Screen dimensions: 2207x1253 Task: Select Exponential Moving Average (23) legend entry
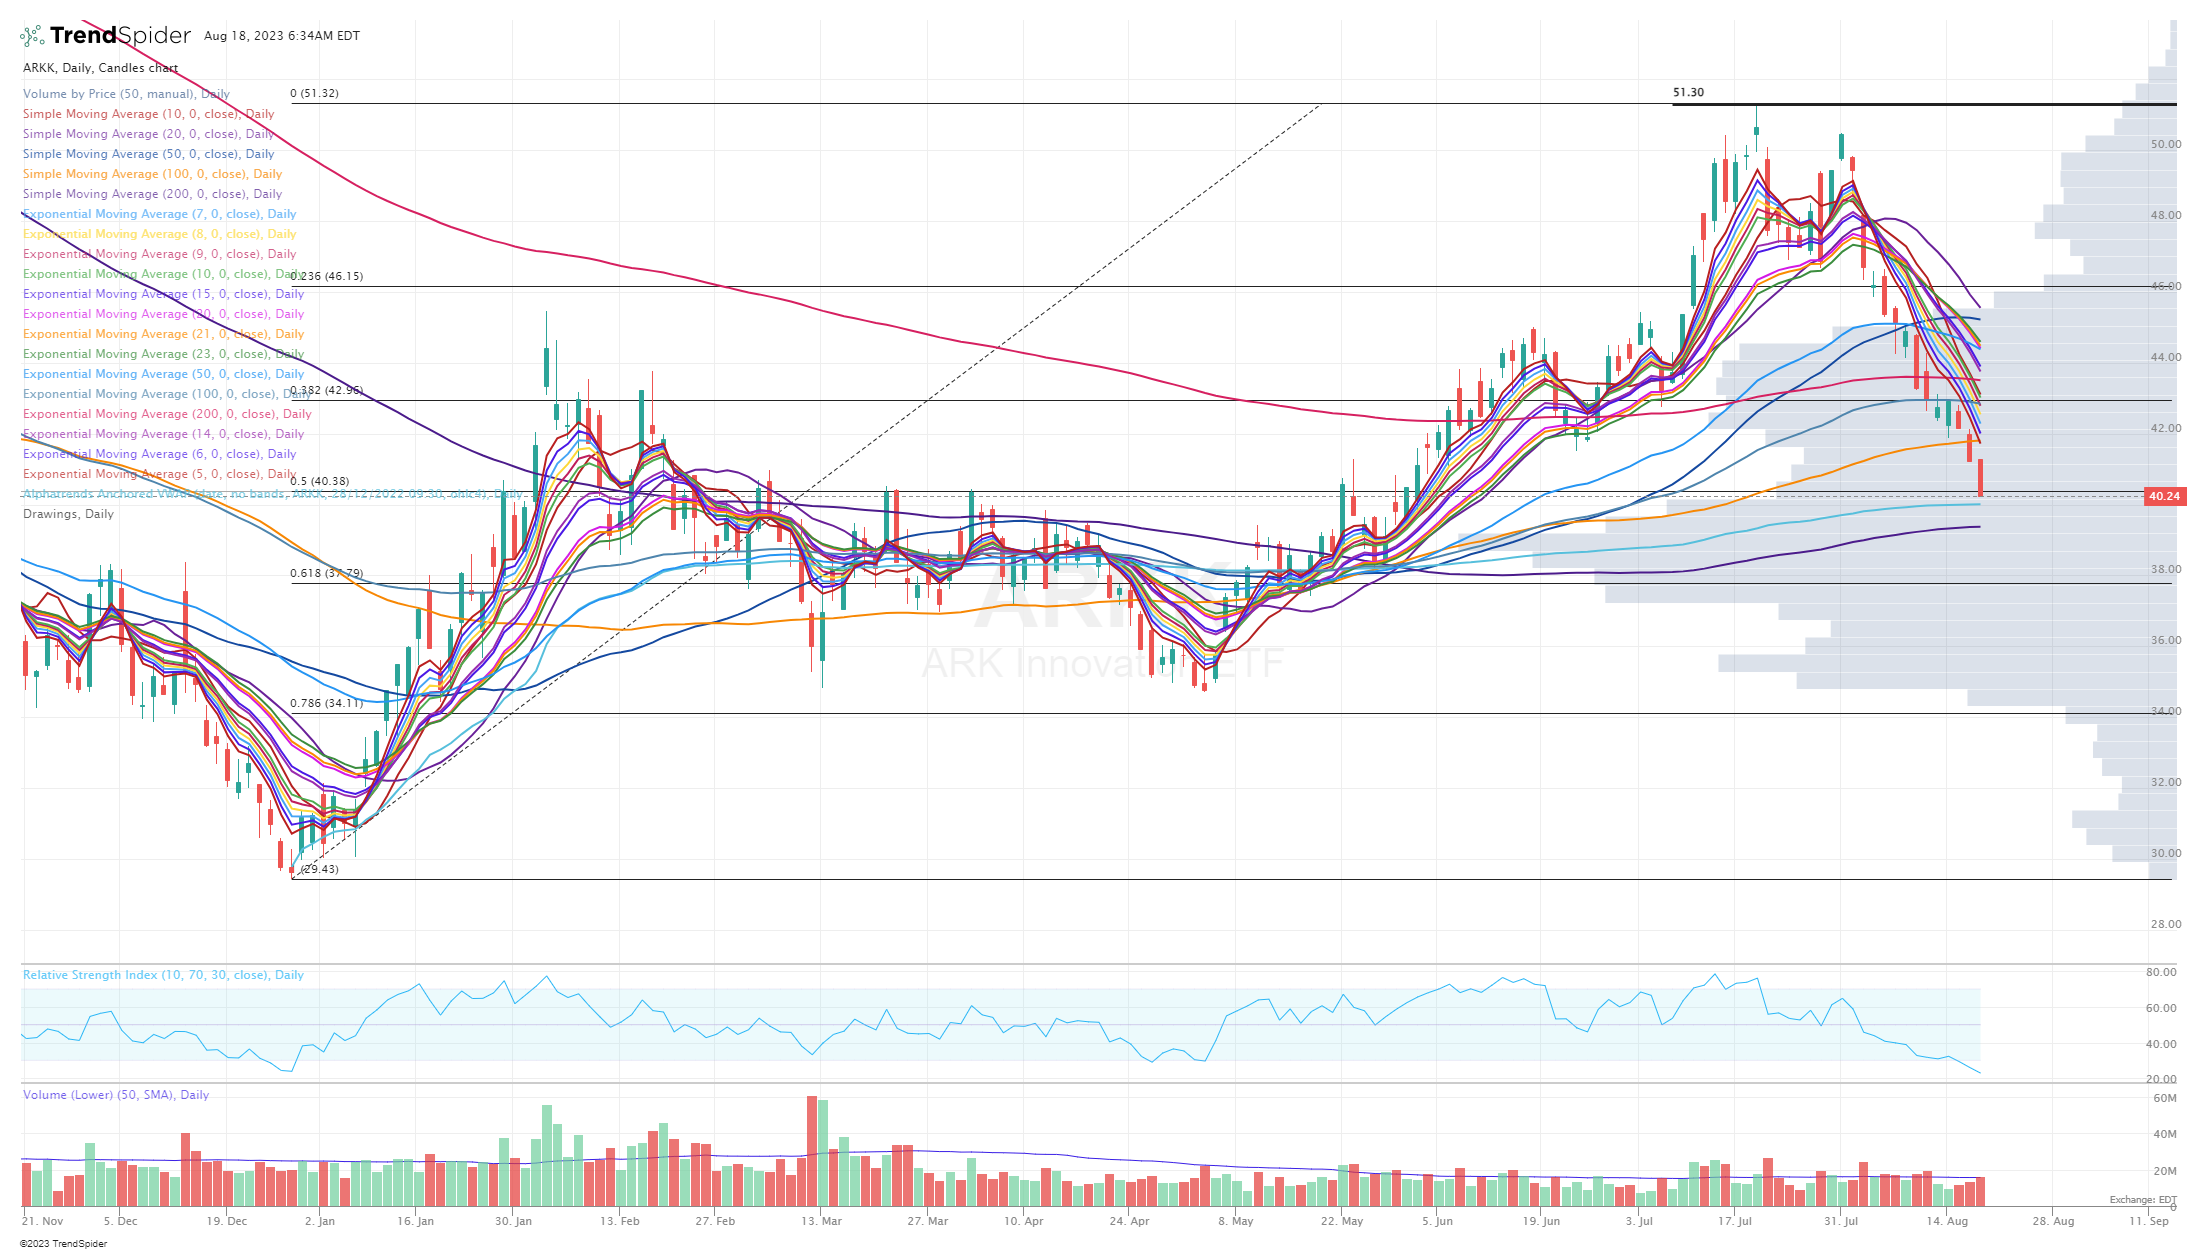point(163,354)
